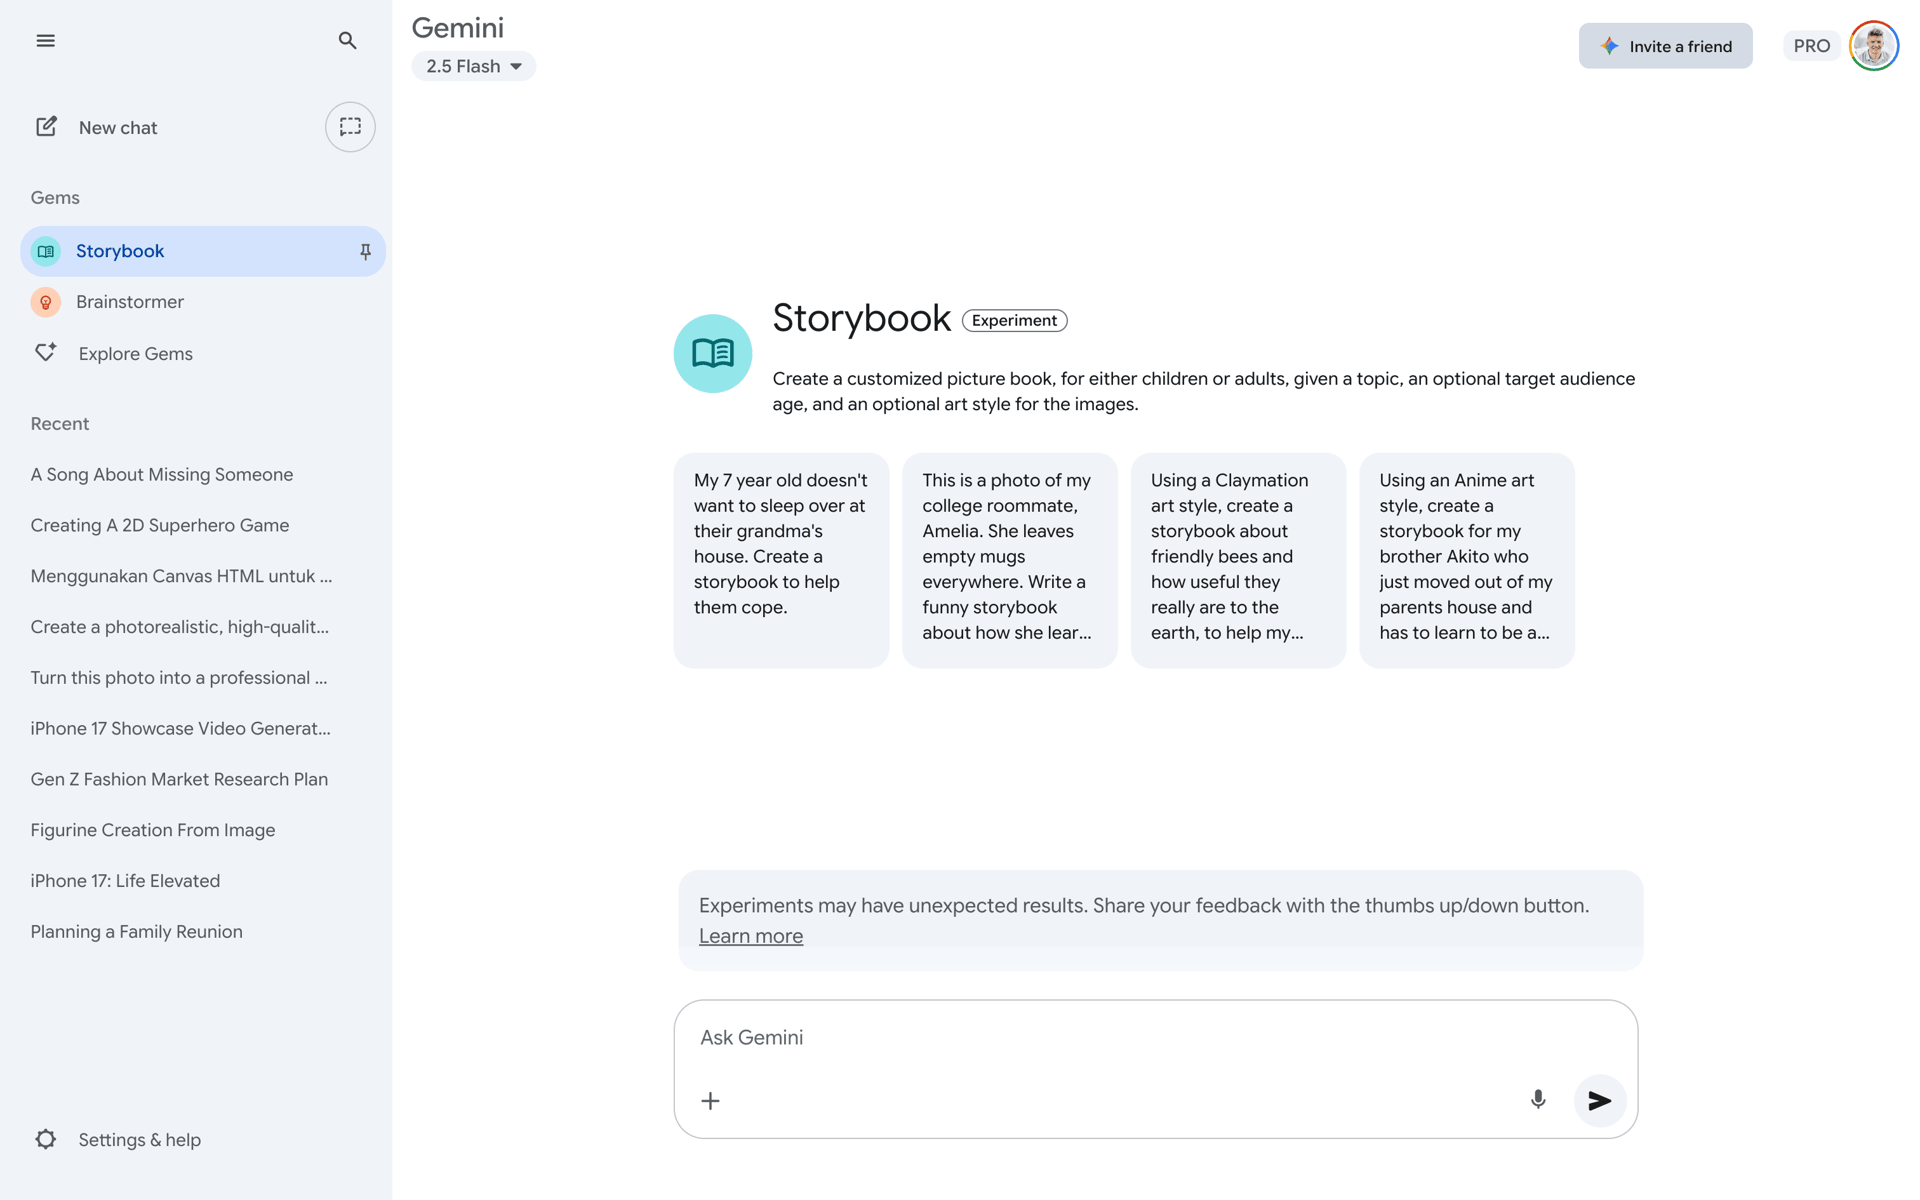This screenshot has height=1200, width=1920.
Task: Unpin Storybook with the pin icon
Action: pos(365,252)
